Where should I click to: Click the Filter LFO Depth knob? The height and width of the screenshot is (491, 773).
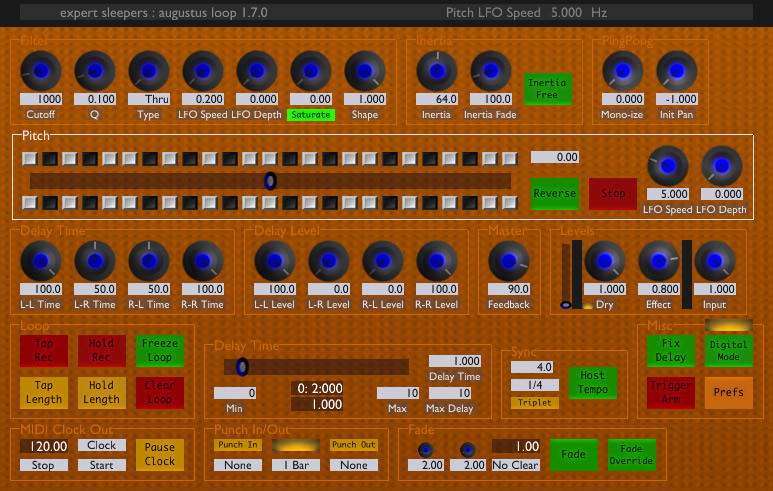click(x=257, y=71)
